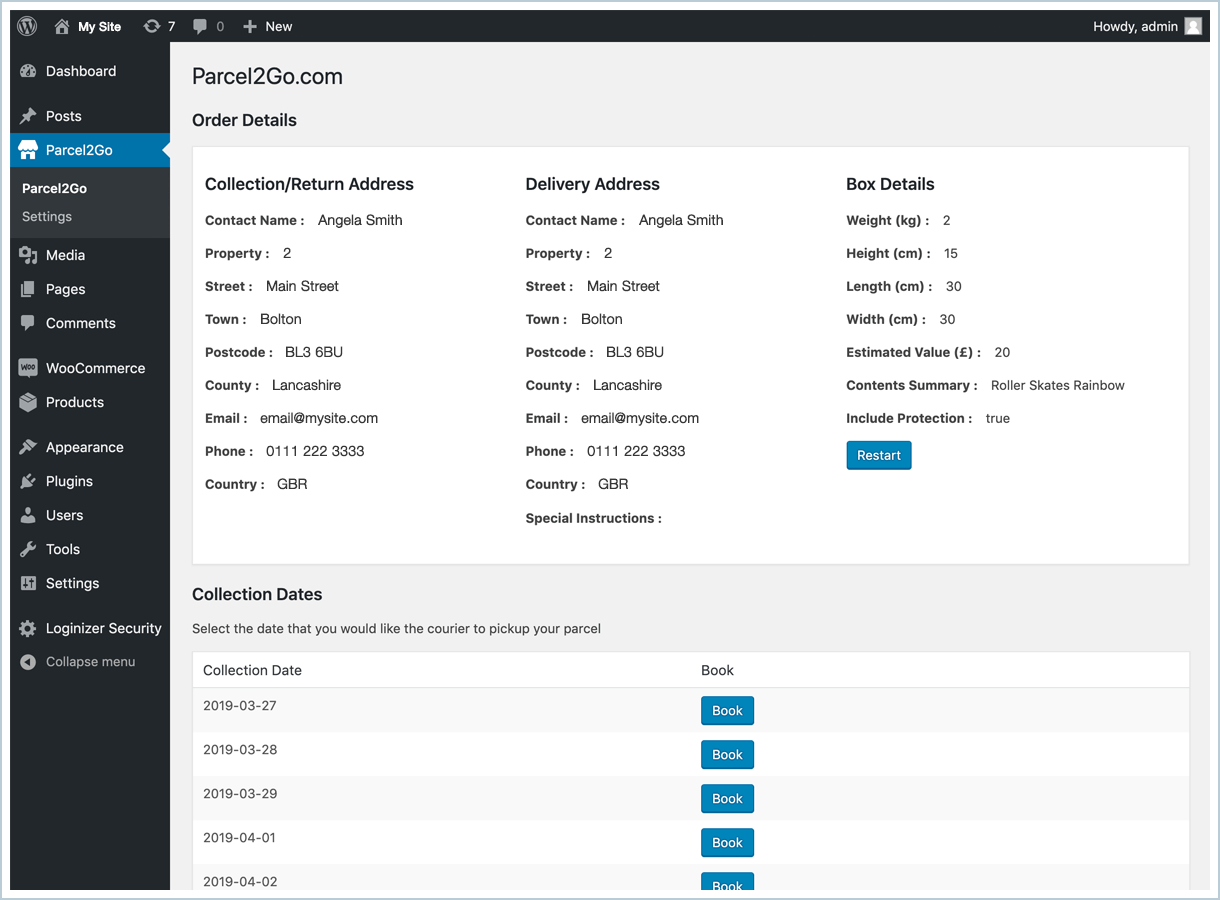Click the email@mysite.com delivery email text
Viewport: 1220px width, 900px height.
640,418
